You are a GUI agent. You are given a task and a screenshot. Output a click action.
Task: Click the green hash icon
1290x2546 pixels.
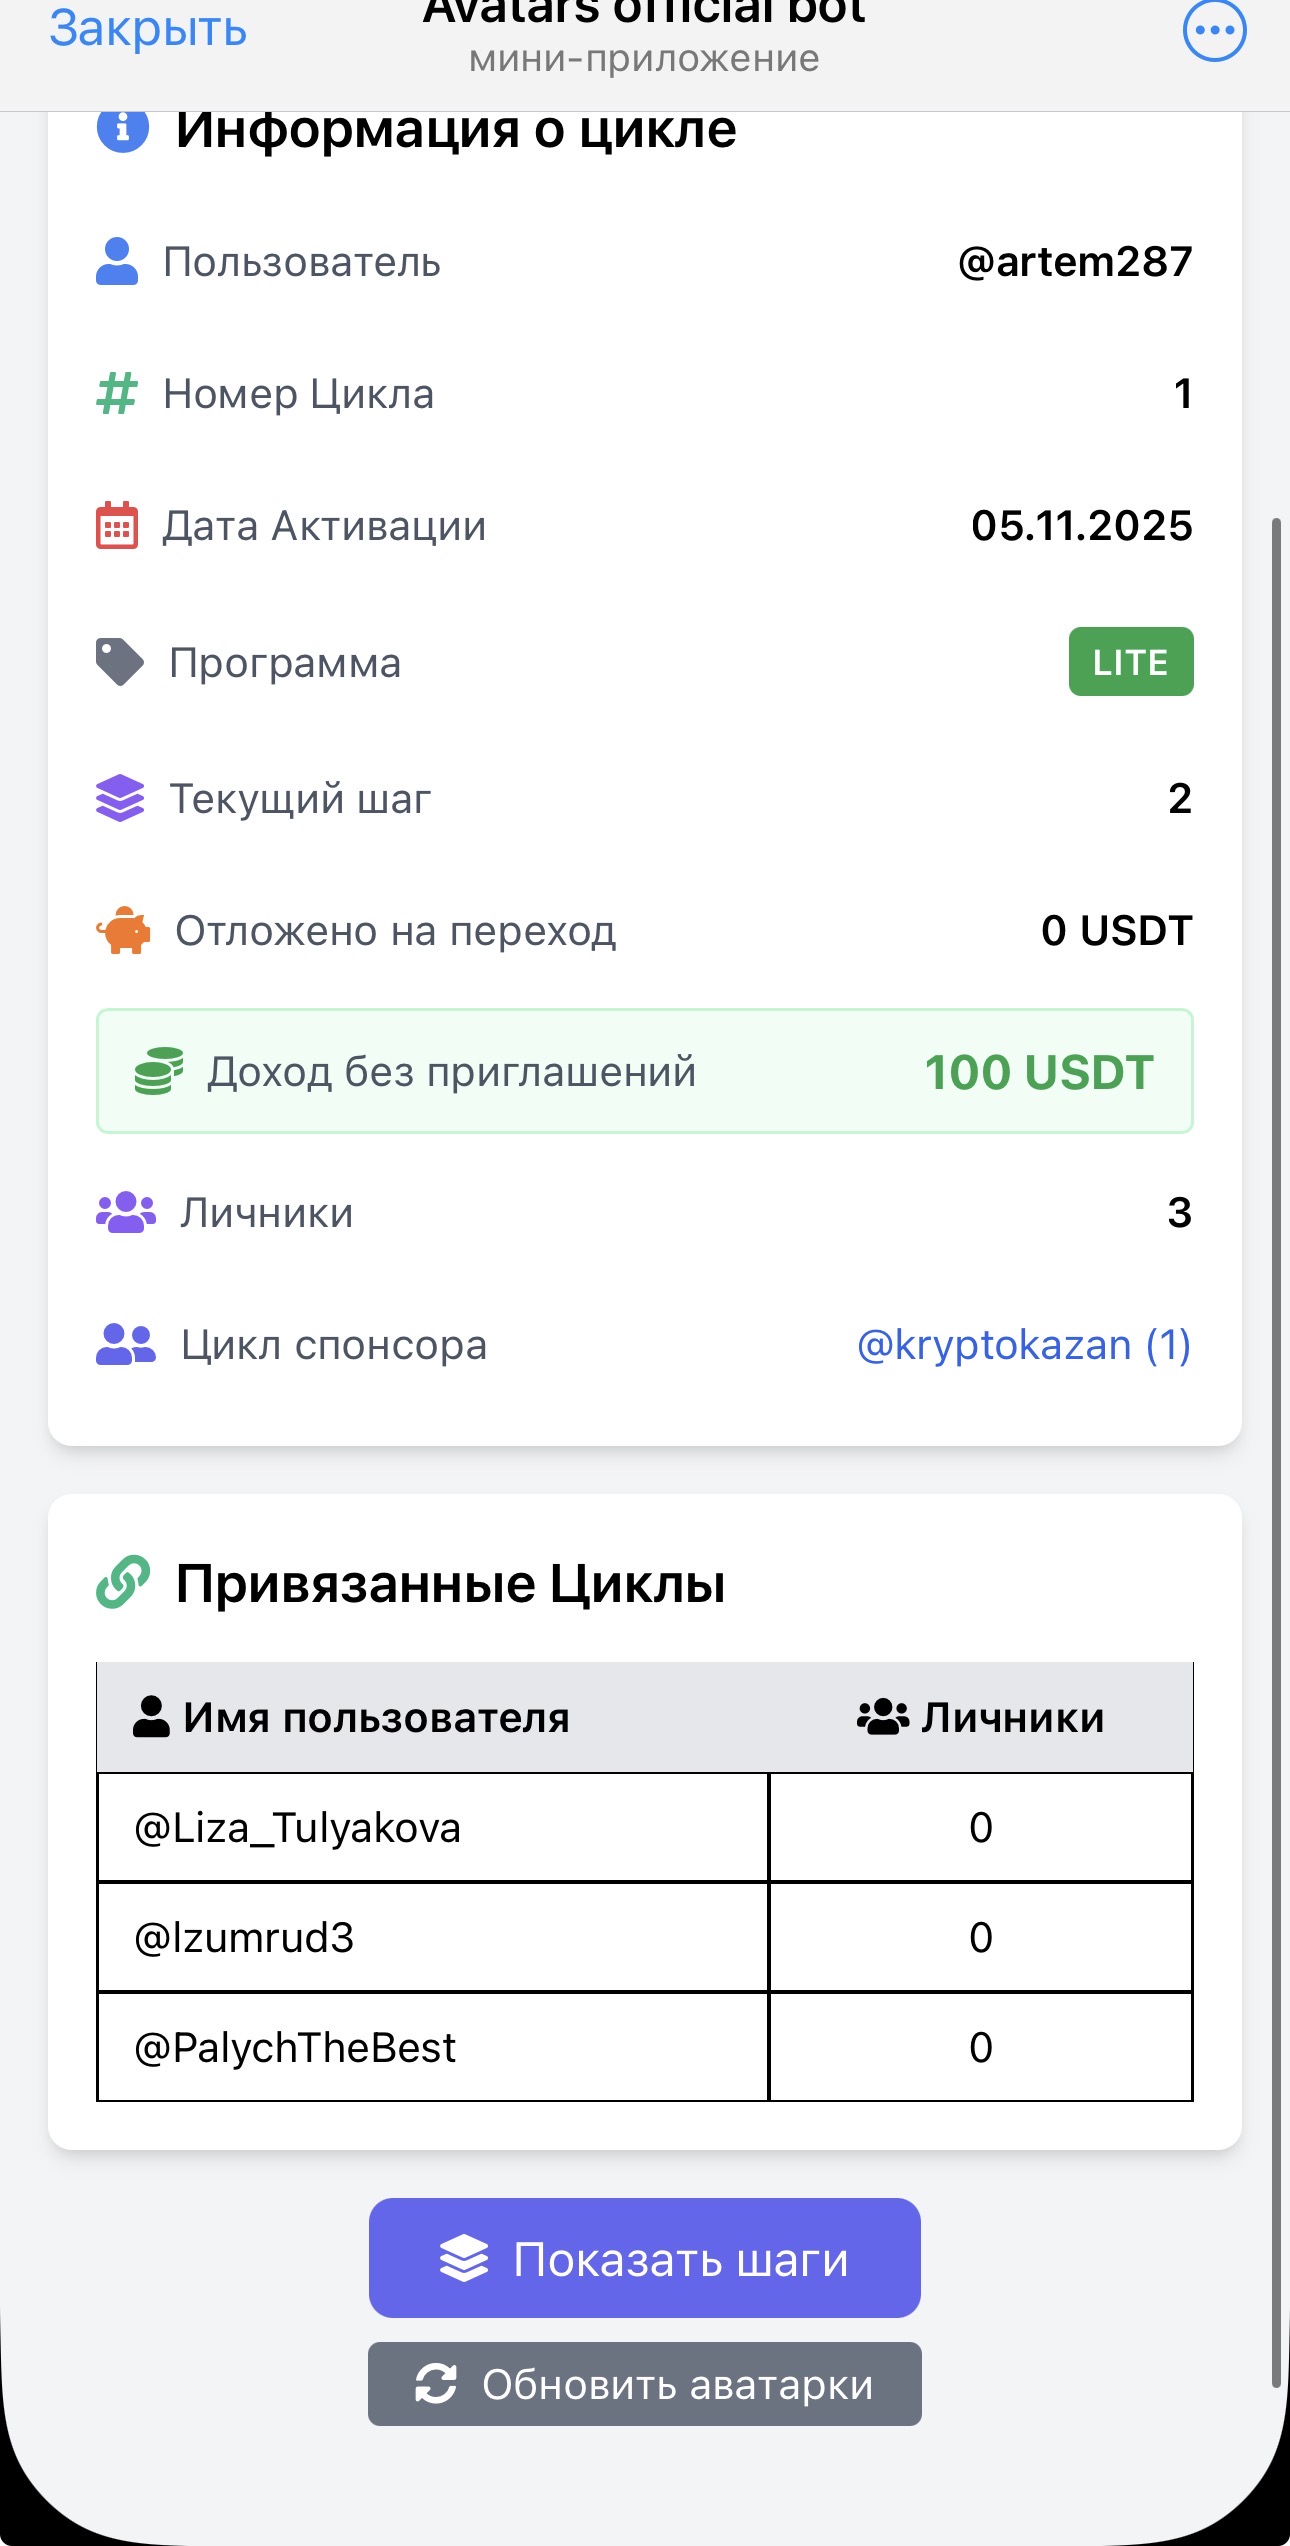[x=116, y=393]
